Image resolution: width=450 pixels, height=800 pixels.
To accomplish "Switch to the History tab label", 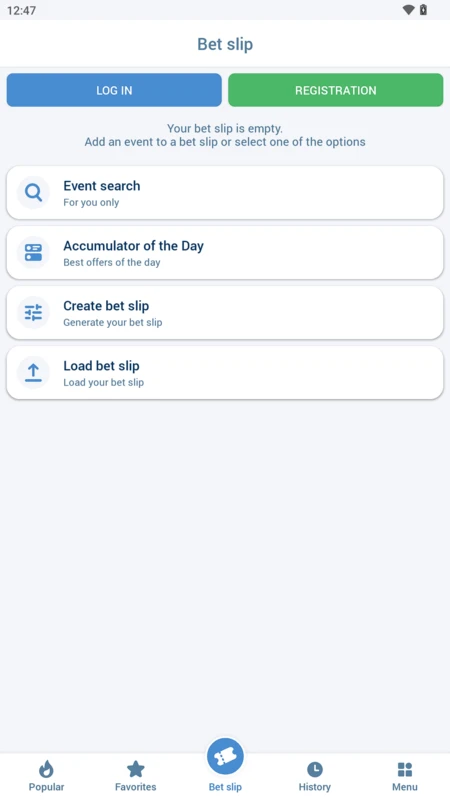I will 315,787.
